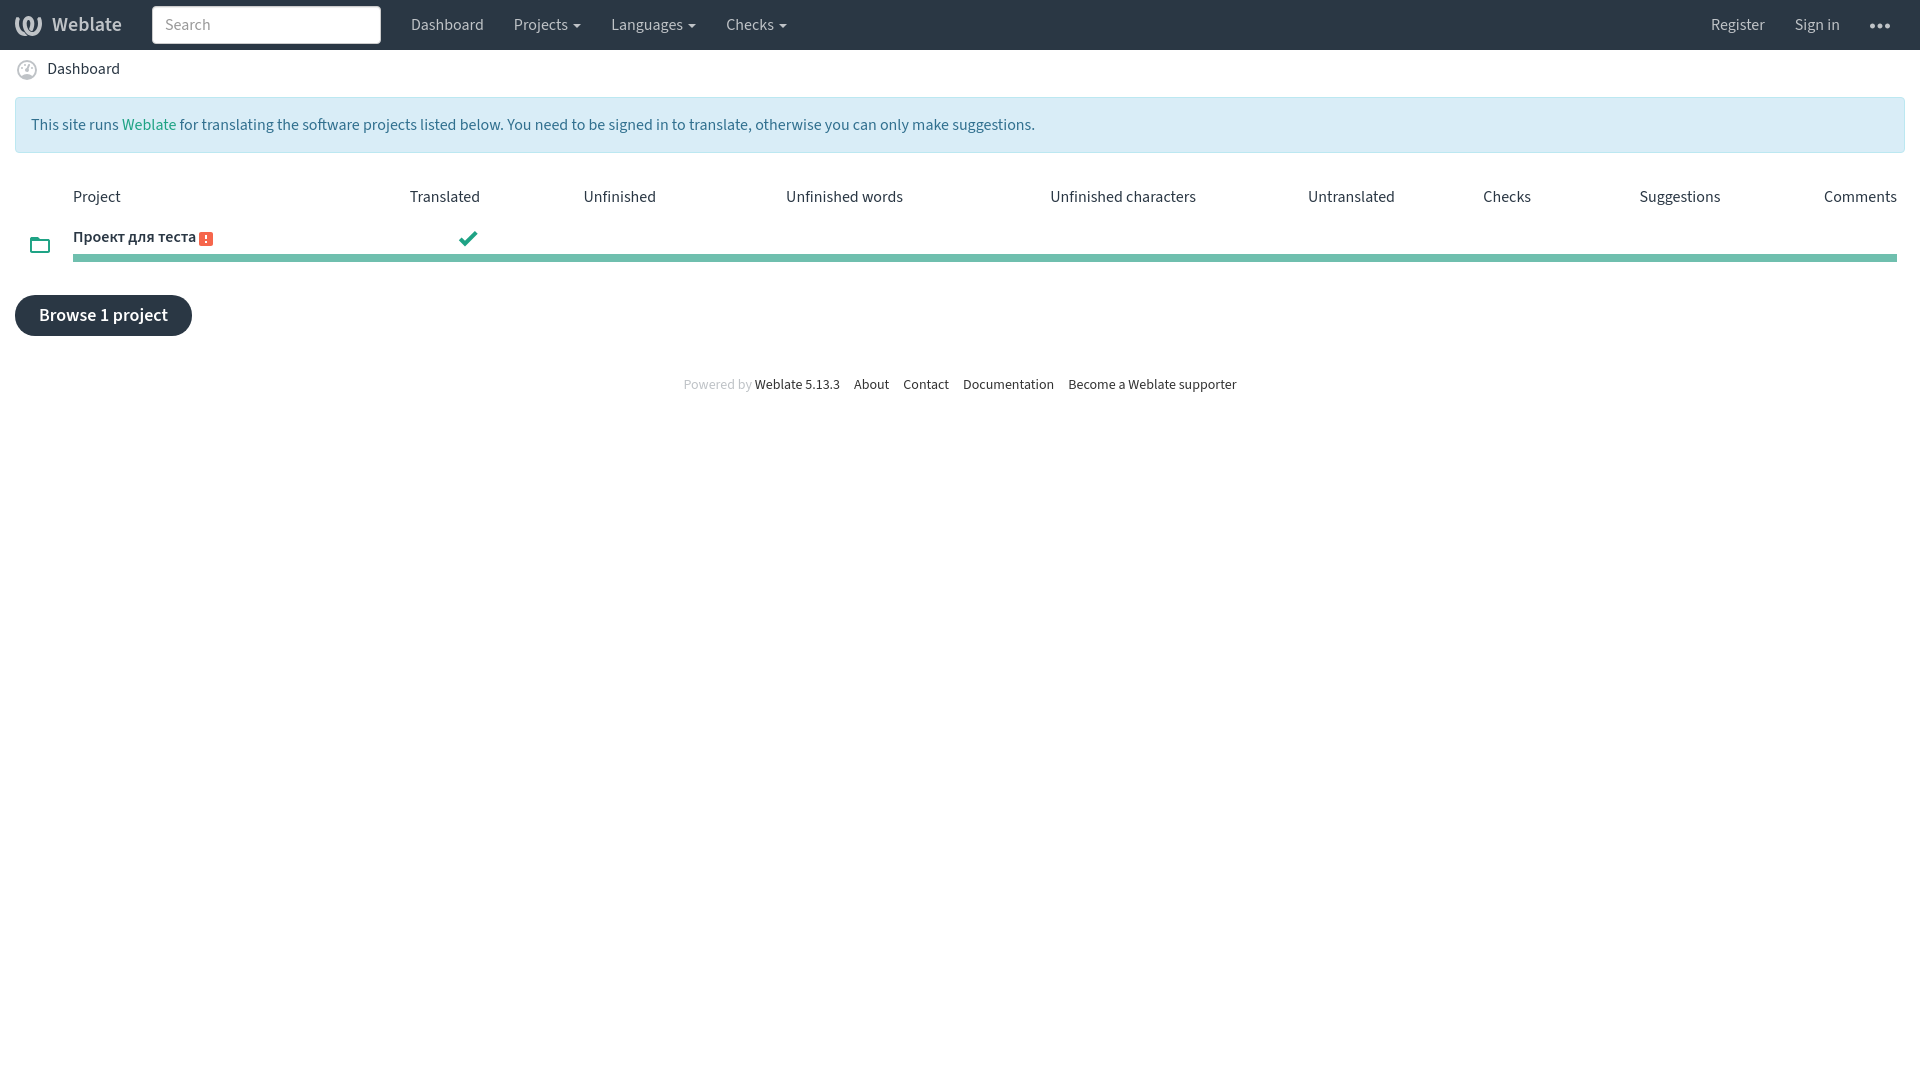Follow the Weblate link in info banner
Viewport: 1920px width, 1080px height.
pos(149,125)
